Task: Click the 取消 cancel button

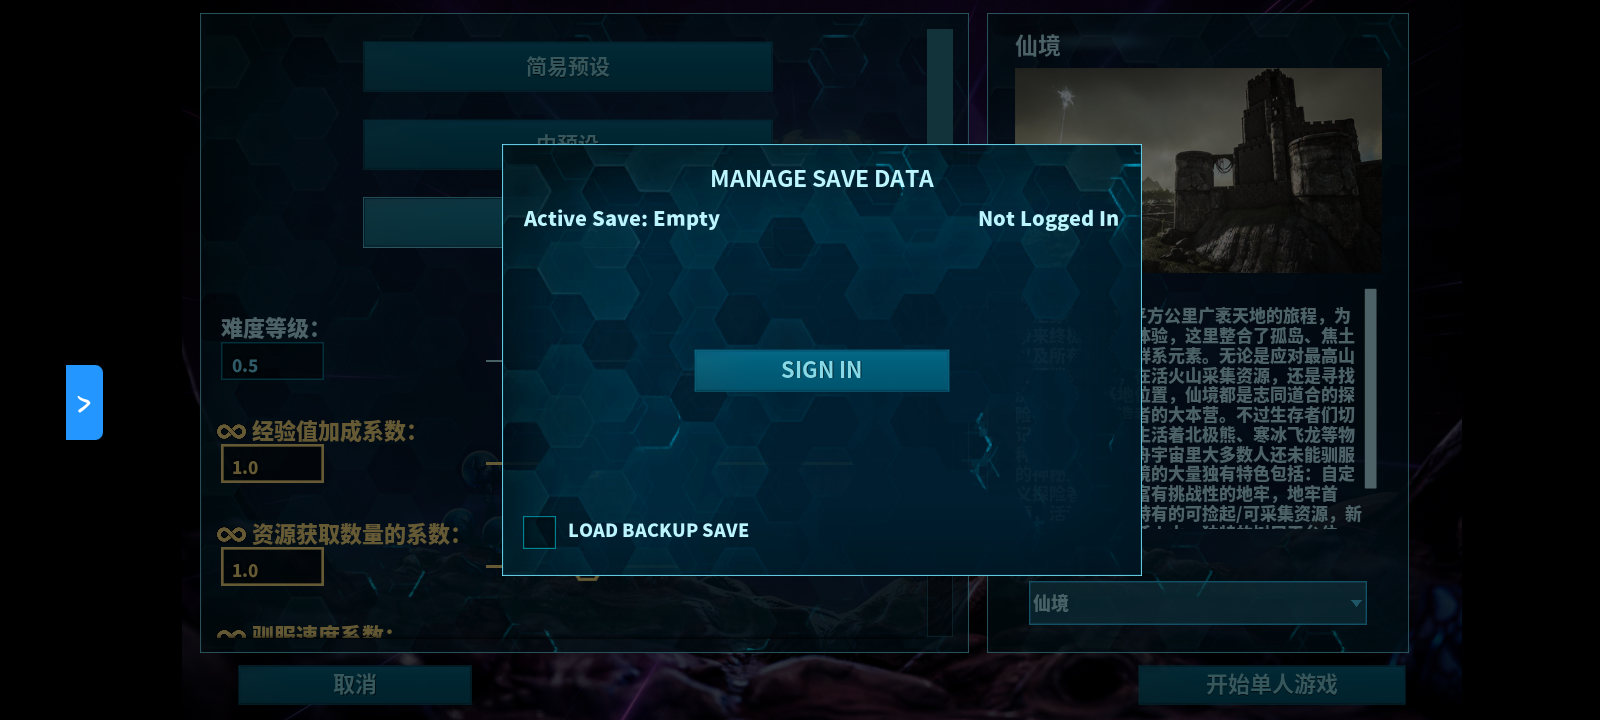Action: [x=355, y=685]
